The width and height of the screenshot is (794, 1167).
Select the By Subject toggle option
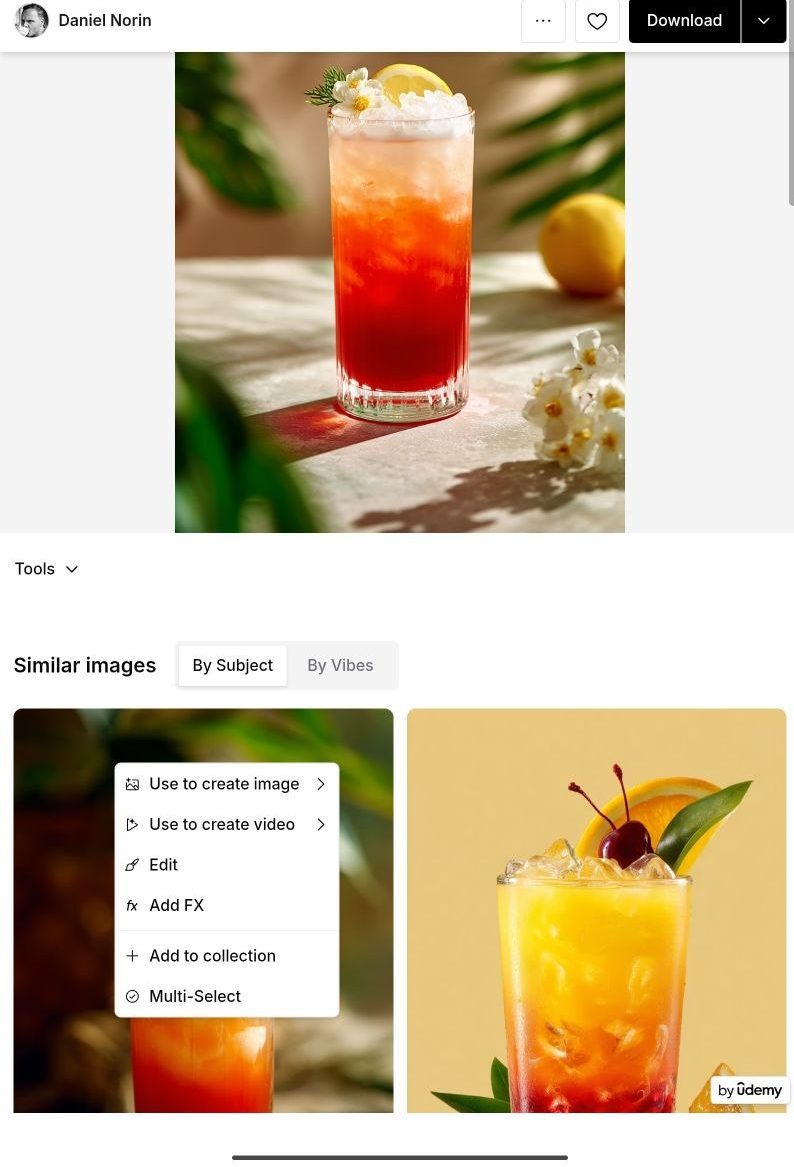[x=232, y=665]
